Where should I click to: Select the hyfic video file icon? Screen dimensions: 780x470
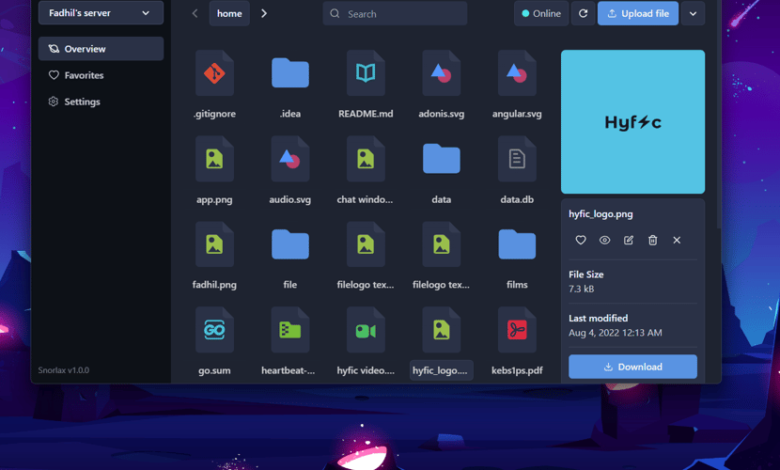(x=366, y=330)
